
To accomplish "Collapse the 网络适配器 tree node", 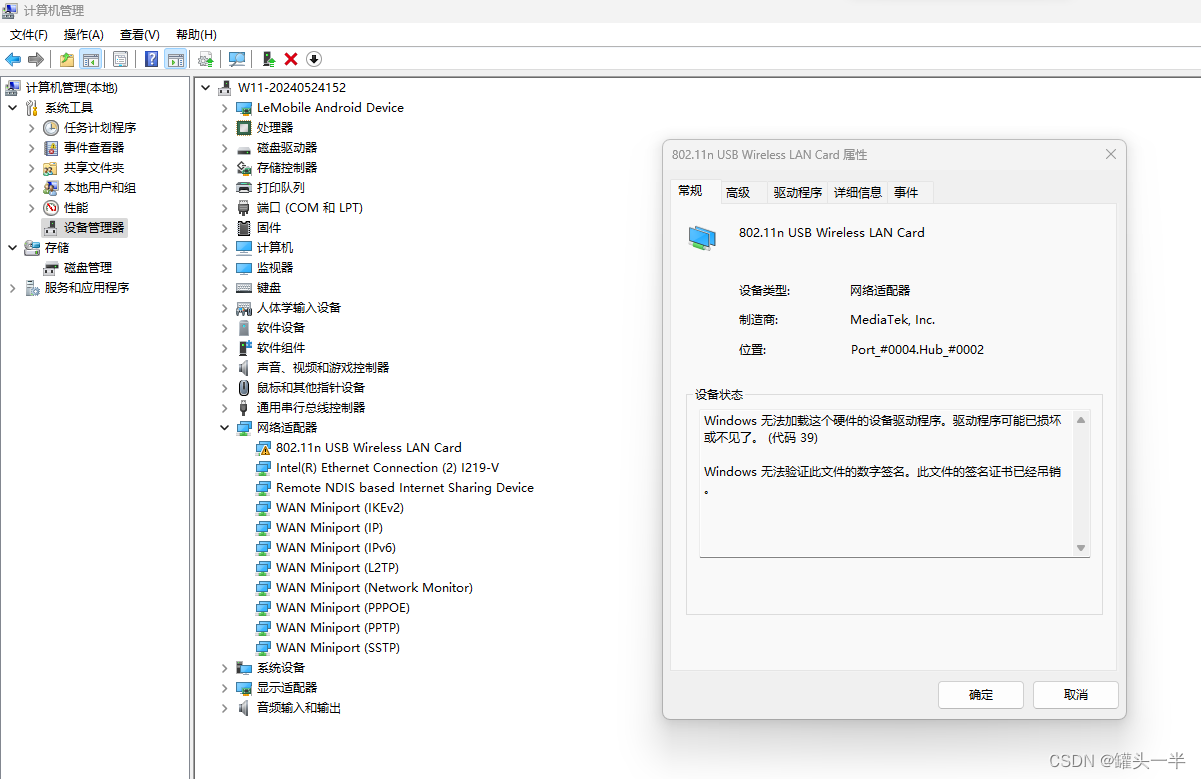I will click(x=225, y=427).
